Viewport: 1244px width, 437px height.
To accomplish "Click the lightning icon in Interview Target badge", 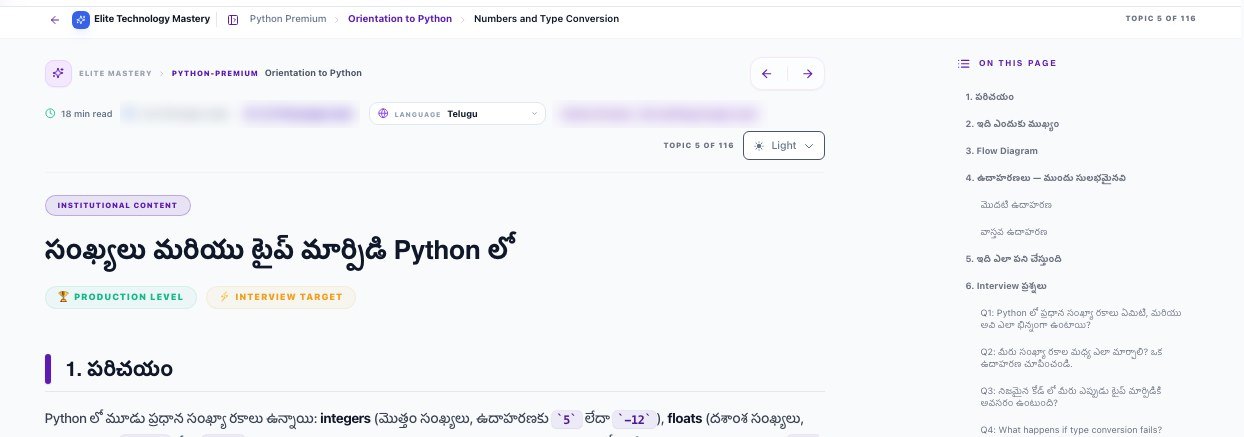I will pyautogui.click(x=223, y=297).
